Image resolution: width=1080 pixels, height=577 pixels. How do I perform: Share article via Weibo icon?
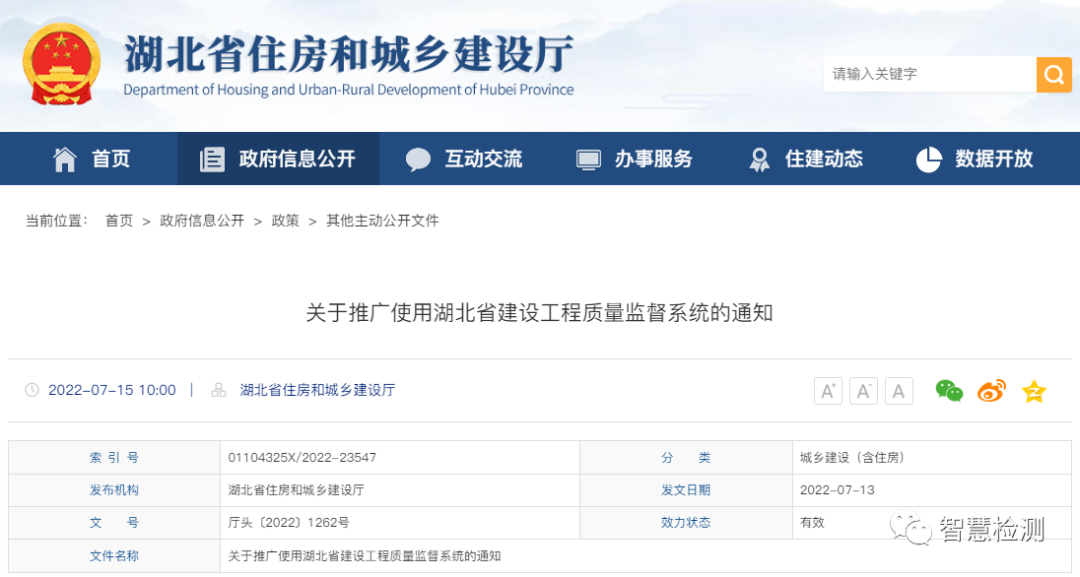tap(991, 391)
